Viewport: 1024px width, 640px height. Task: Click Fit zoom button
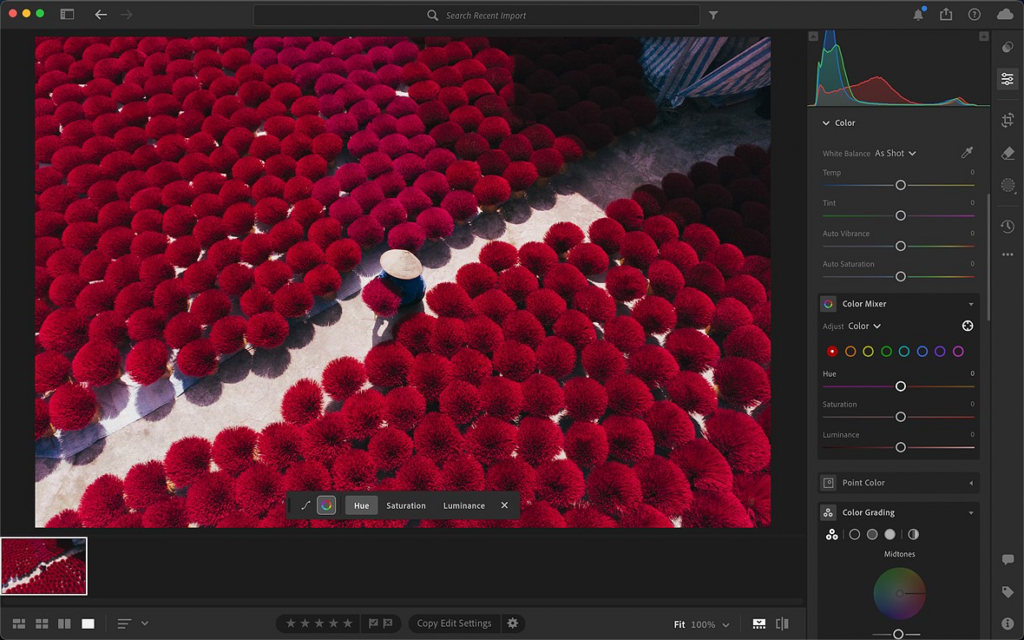679,624
